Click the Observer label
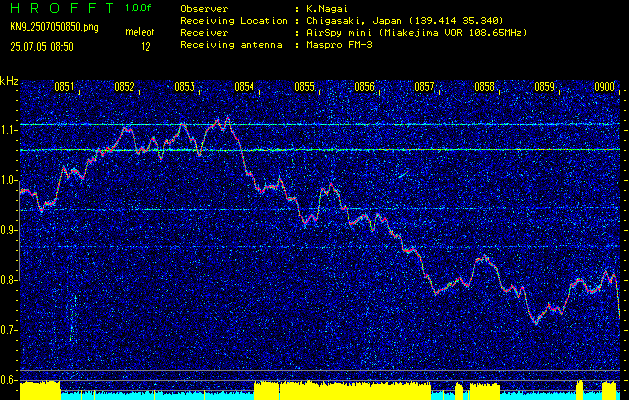629x400 pixels. coord(204,8)
